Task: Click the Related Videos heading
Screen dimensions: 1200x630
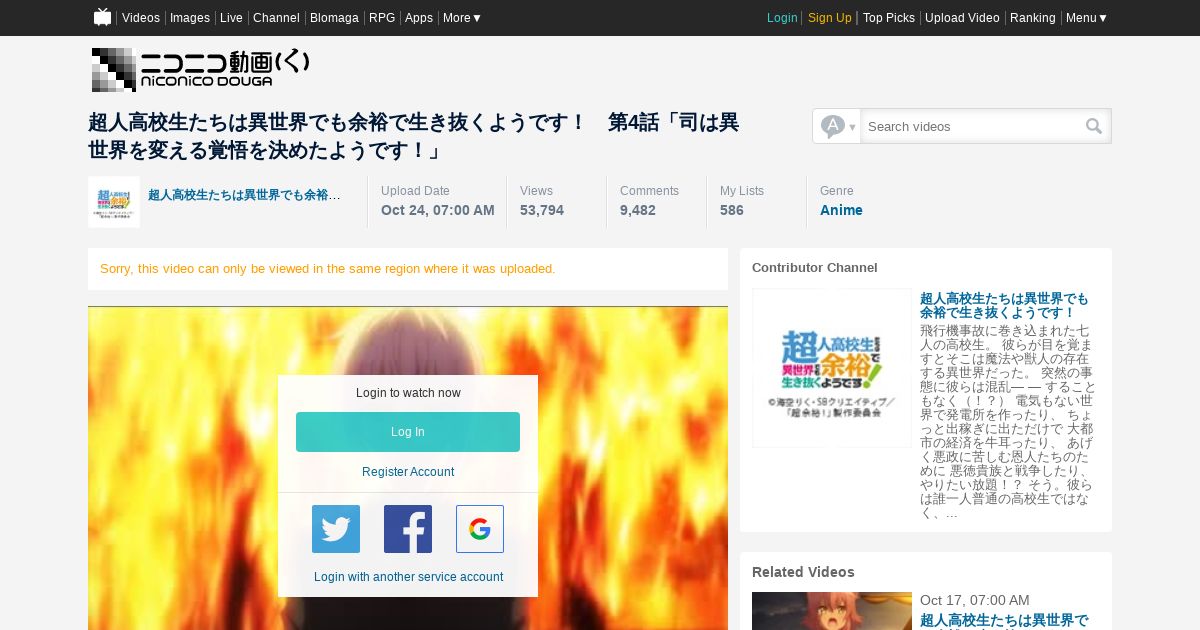Action: pos(803,572)
